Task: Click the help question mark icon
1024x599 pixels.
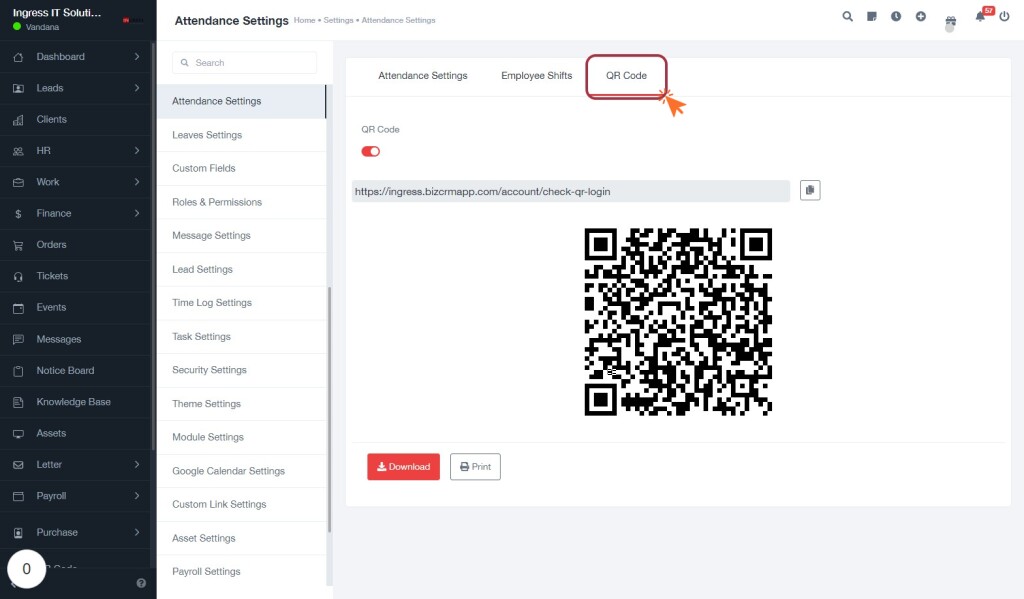Action: point(141,583)
